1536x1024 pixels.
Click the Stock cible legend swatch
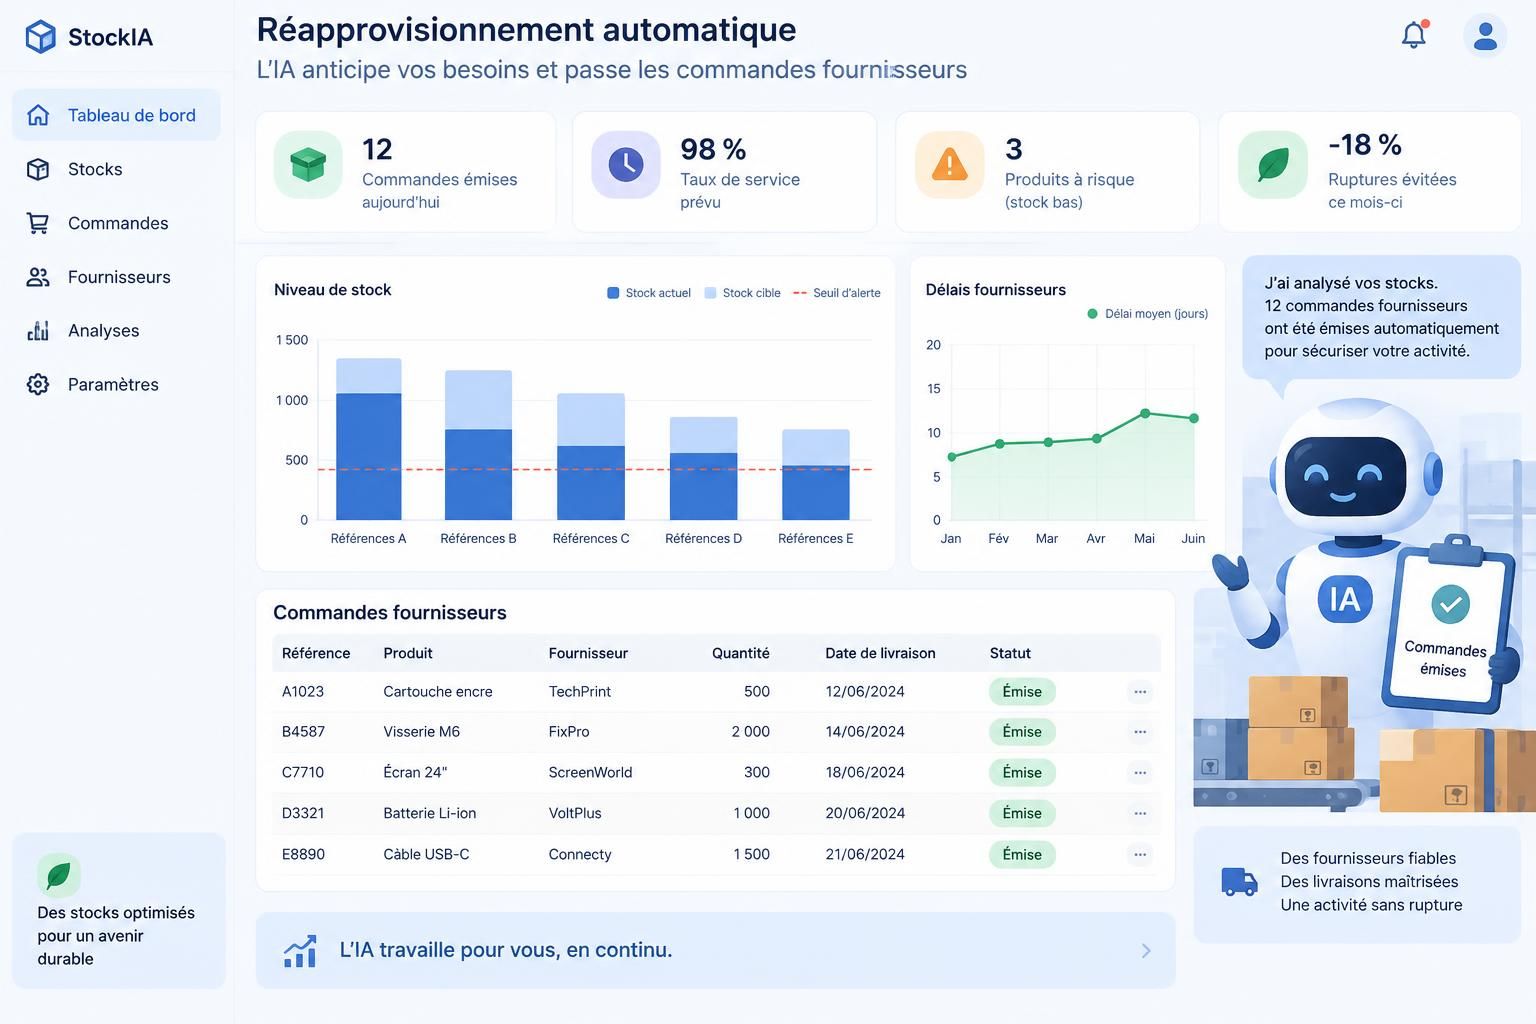710,293
